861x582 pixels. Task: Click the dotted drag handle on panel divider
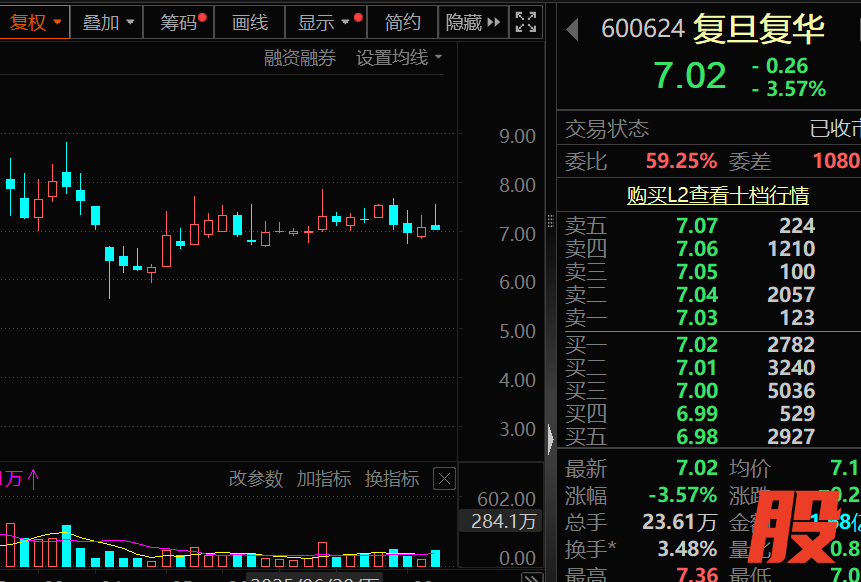pyautogui.click(x=549, y=221)
